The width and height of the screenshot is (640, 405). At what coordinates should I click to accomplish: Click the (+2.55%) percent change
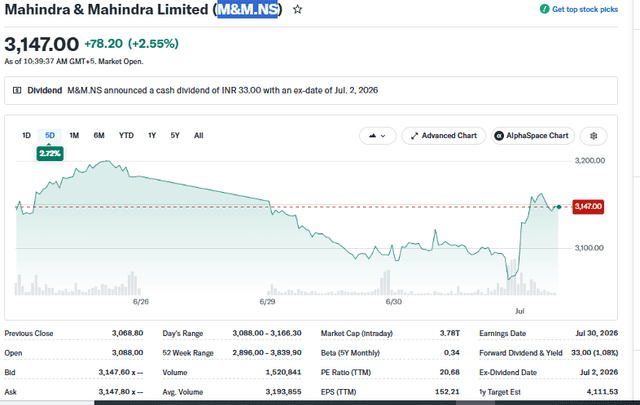[153, 44]
